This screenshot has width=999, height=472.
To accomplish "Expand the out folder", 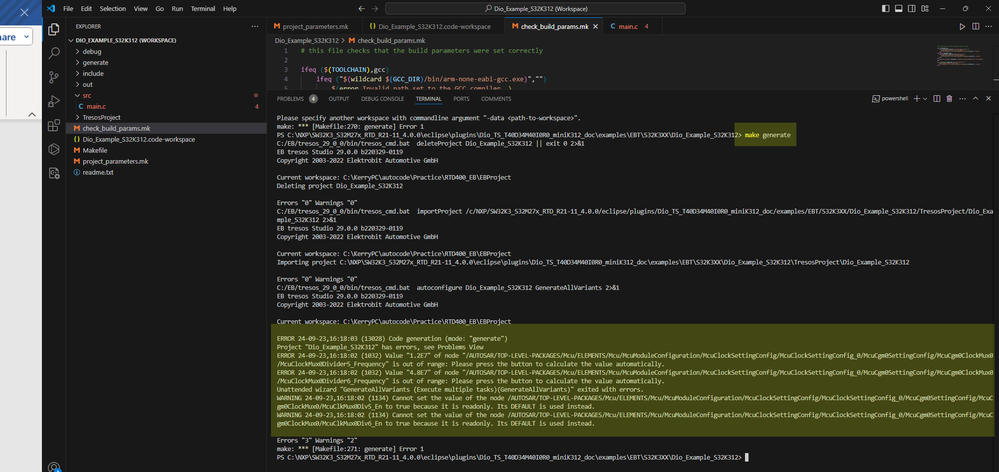I will [x=87, y=84].
